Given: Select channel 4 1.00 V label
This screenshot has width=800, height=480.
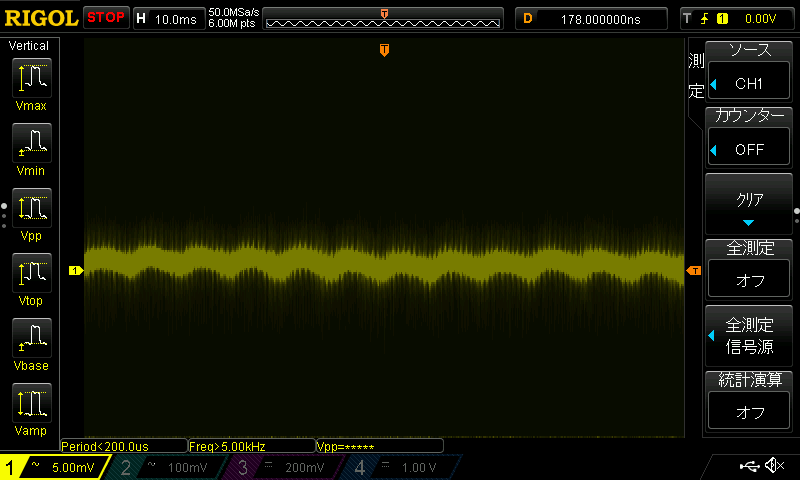Looking at the screenshot, I should tap(419, 467).
